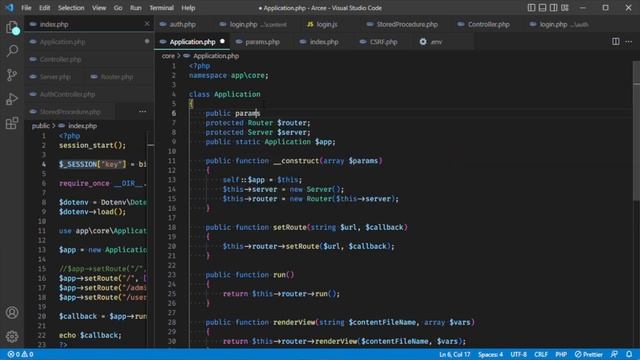Open the Accounts menu icon
Viewport: 640px width, 360px height.
click(12, 312)
